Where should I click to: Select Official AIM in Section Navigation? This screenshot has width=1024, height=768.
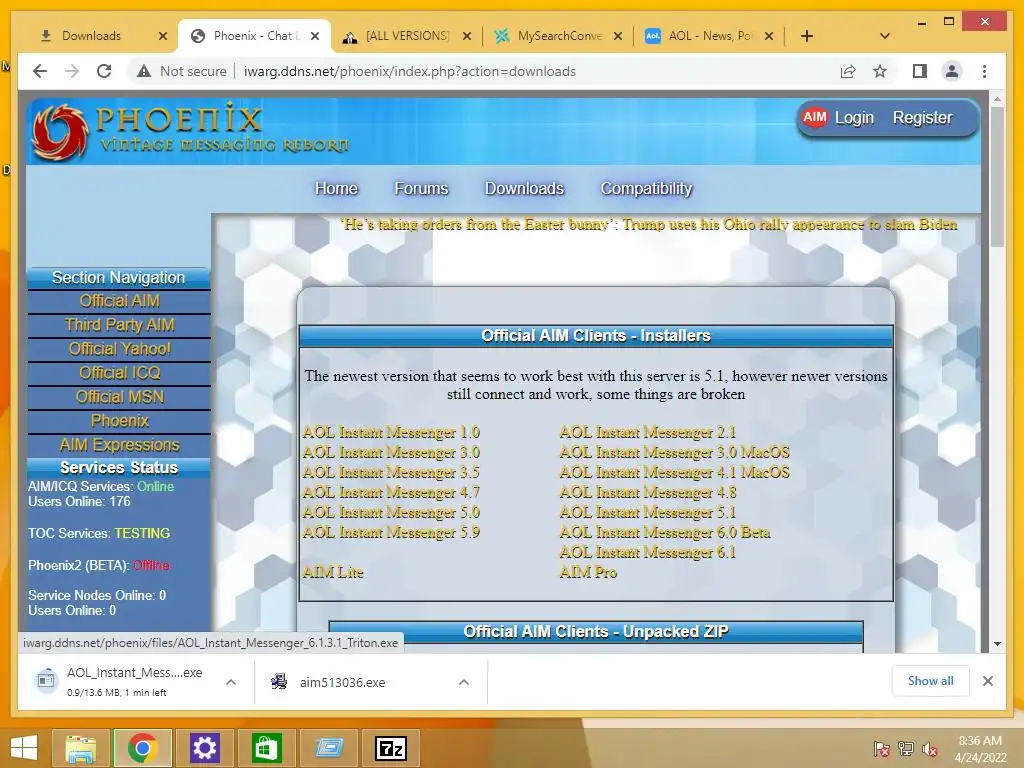120,301
